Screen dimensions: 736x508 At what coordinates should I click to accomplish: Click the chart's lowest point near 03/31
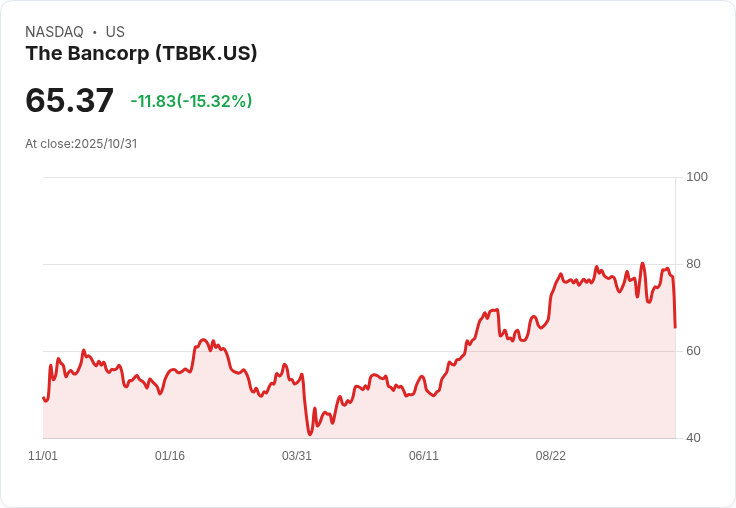point(310,434)
